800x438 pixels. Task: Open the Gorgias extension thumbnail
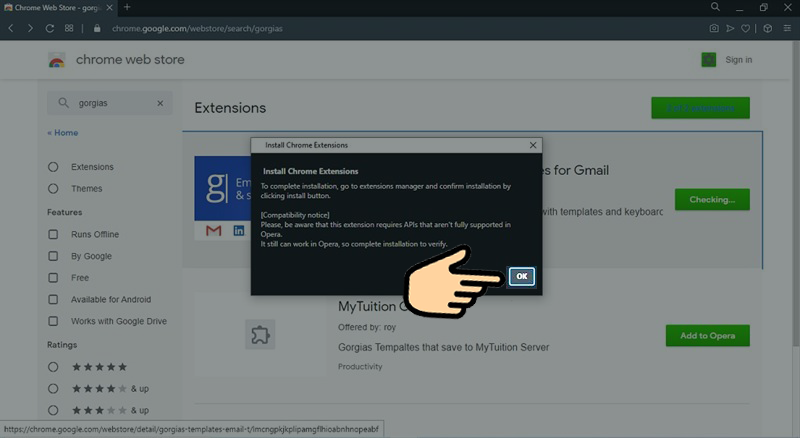pyautogui.click(x=222, y=198)
